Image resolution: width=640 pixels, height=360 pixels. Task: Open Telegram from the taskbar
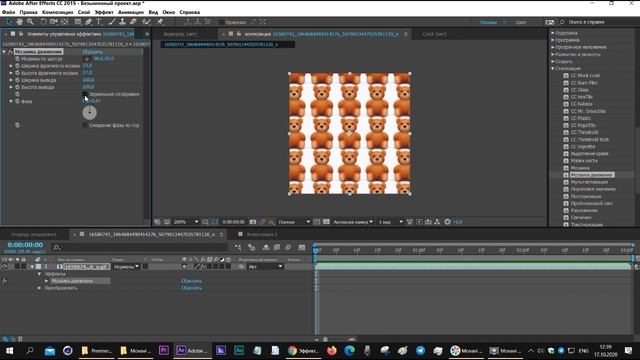[x=420, y=351]
